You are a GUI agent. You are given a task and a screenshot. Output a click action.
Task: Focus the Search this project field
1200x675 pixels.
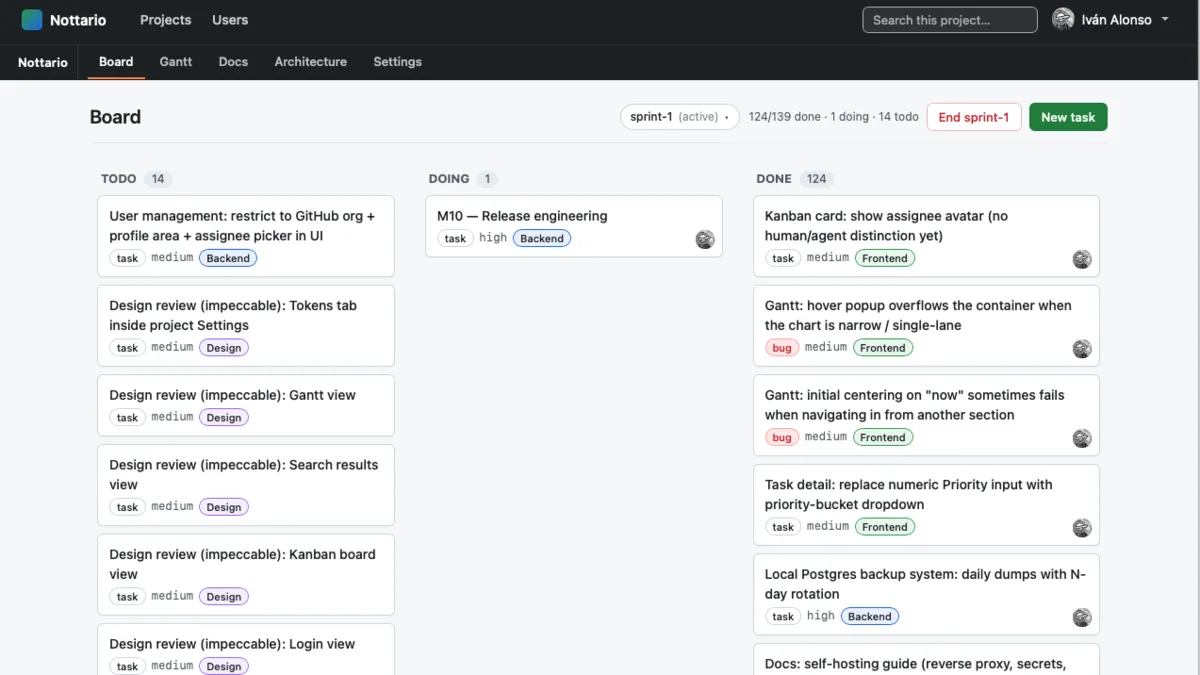(x=950, y=20)
